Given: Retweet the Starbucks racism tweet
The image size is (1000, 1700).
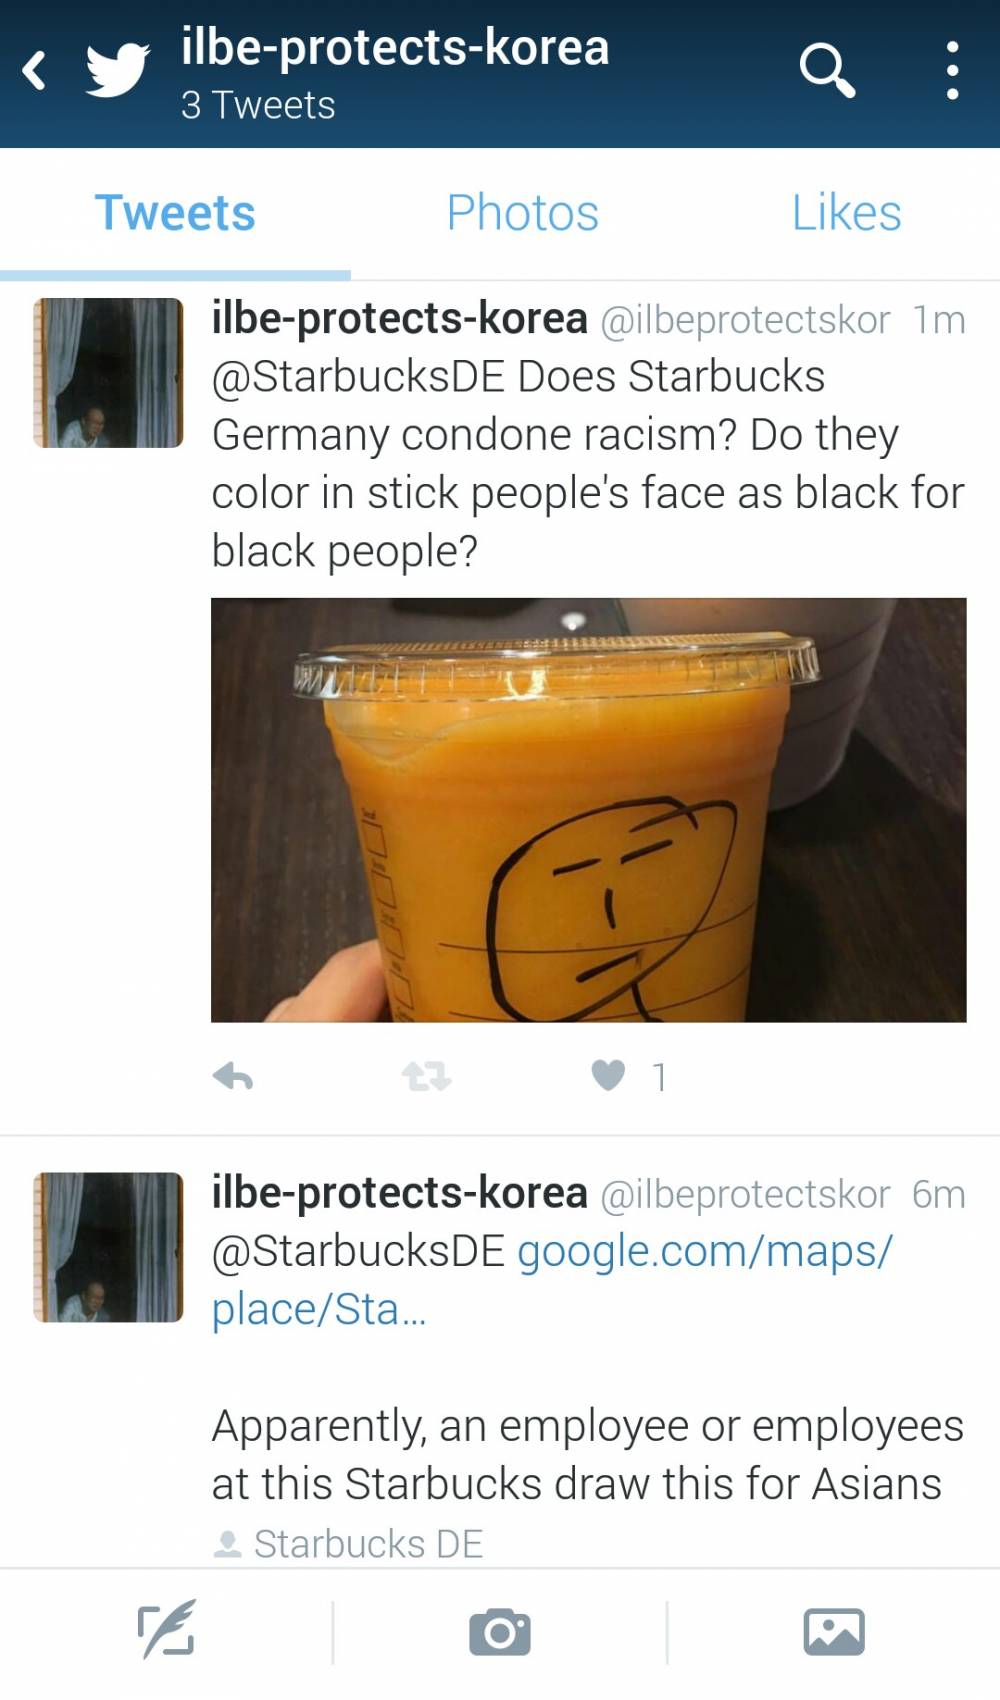Looking at the screenshot, I should (x=426, y=1076).
